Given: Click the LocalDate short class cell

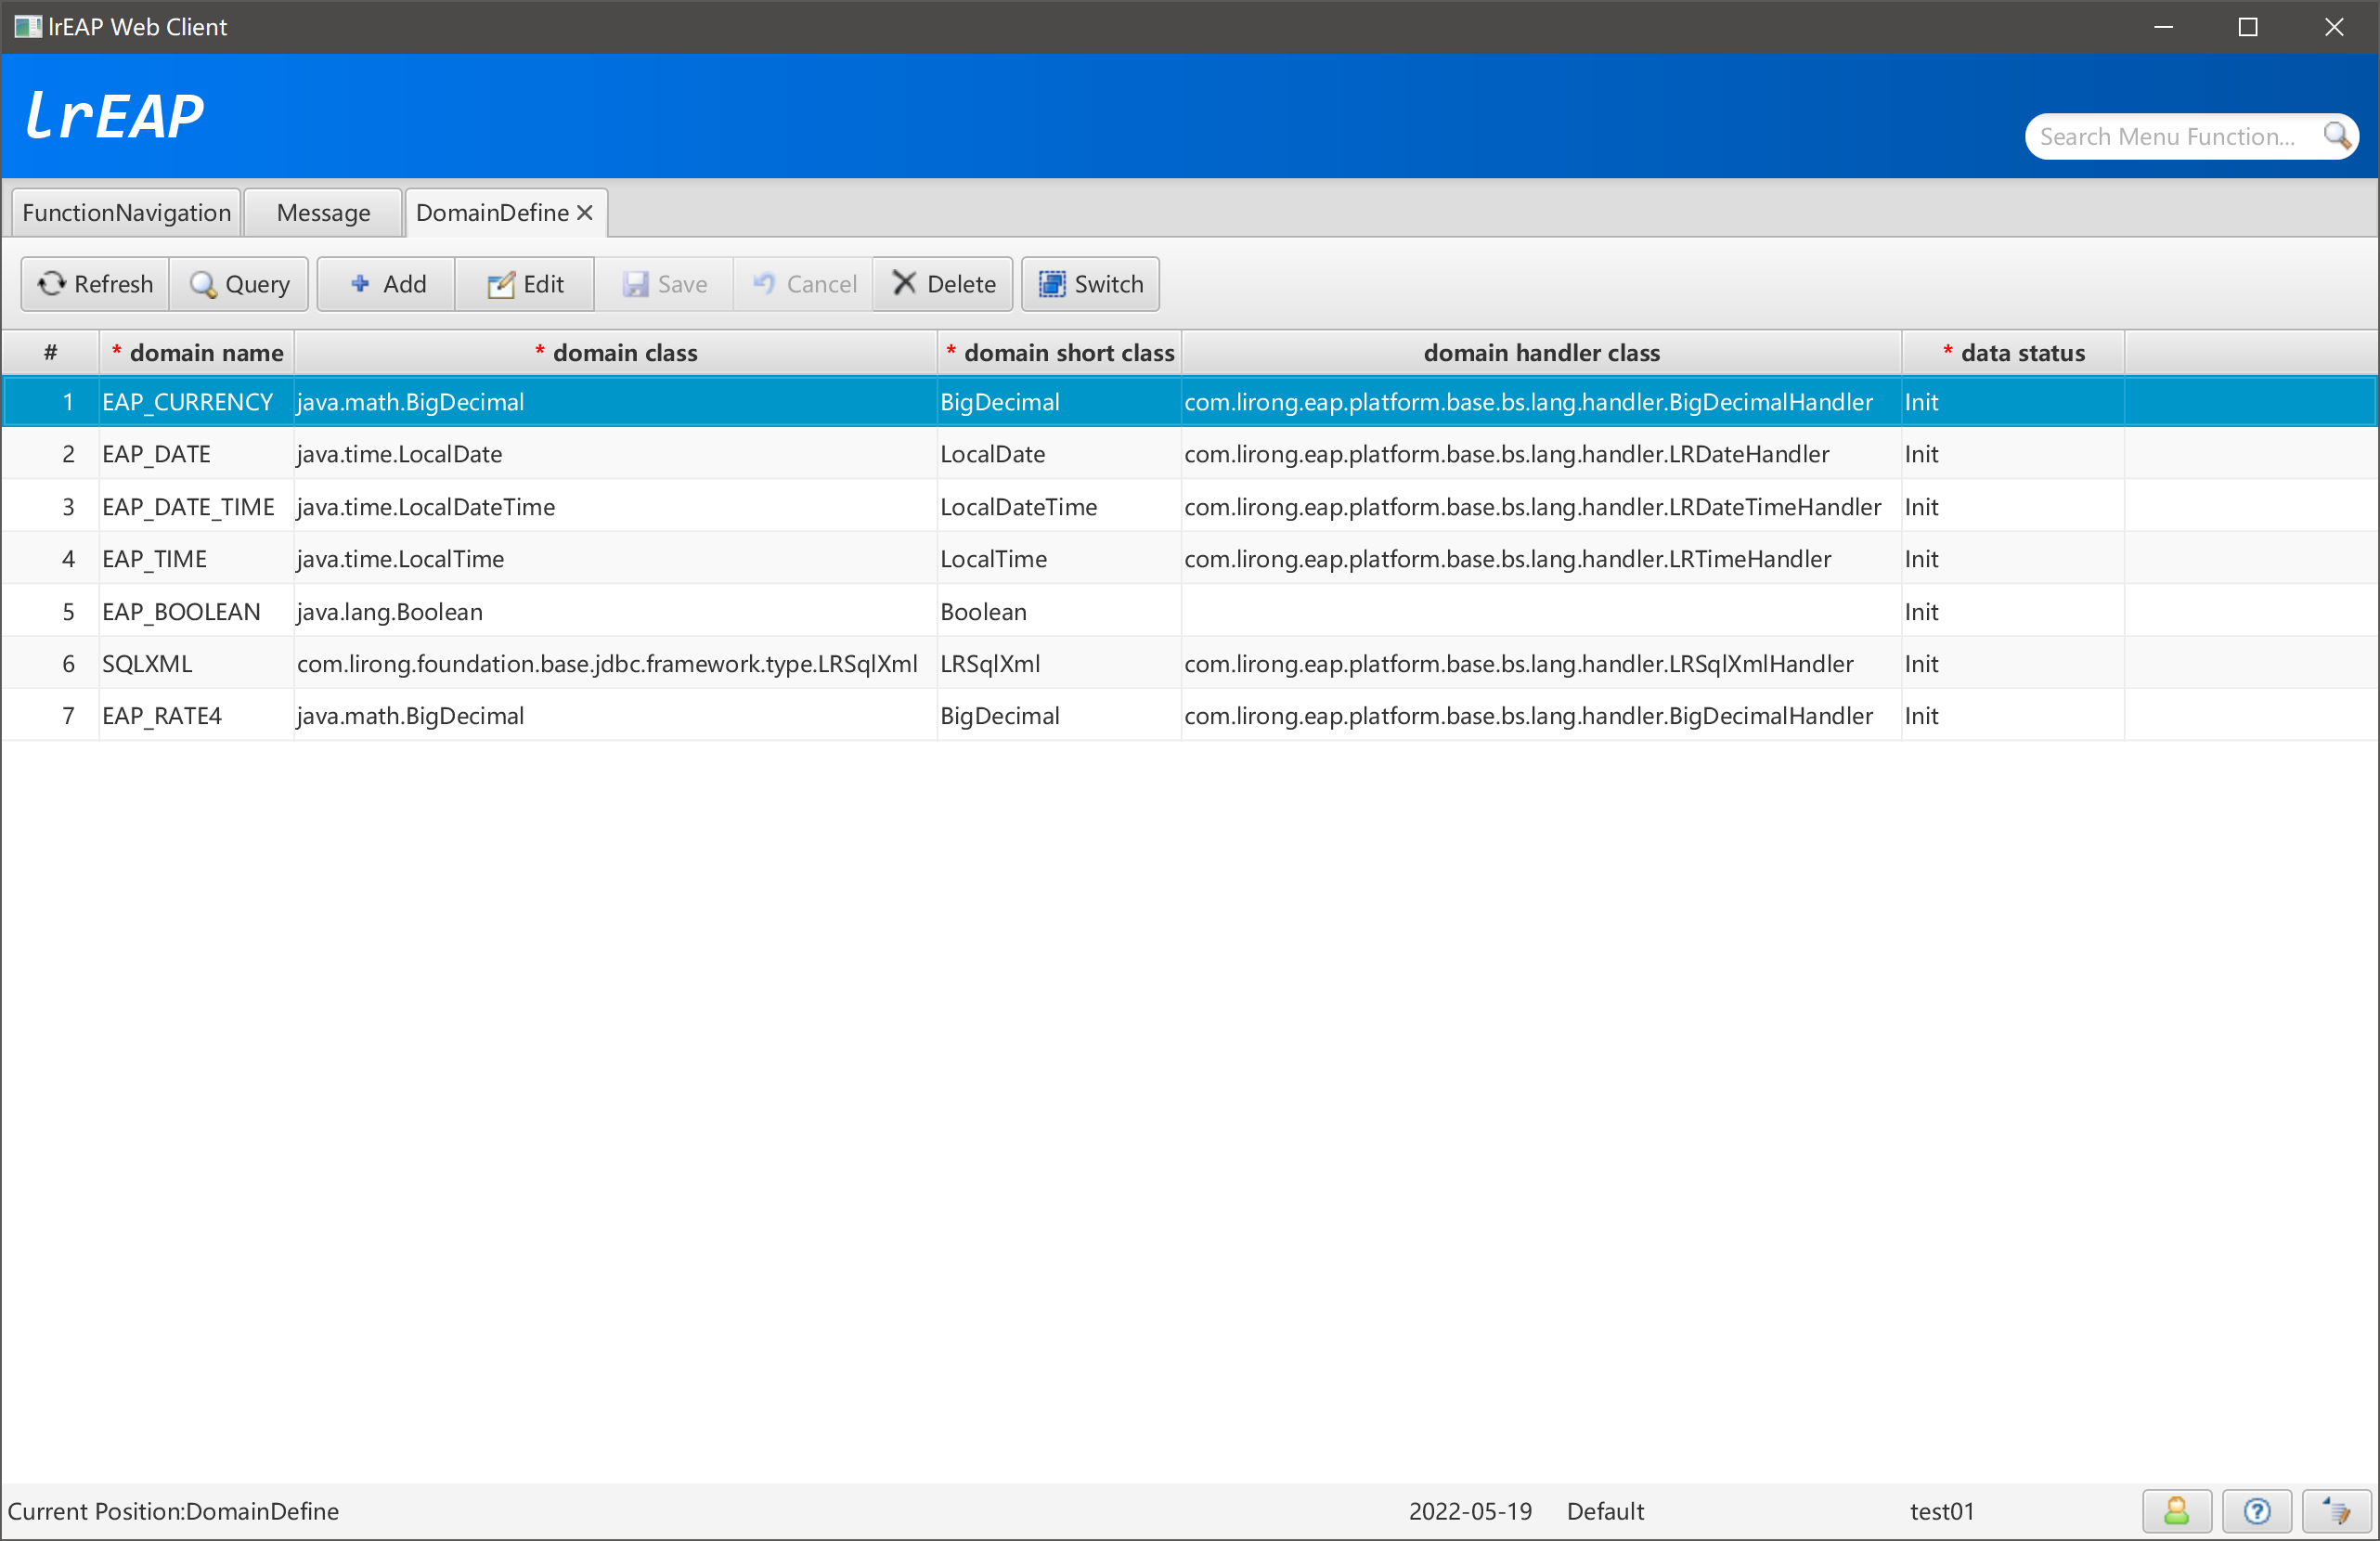Looking at the screenshot, I should click(1060, 454).
